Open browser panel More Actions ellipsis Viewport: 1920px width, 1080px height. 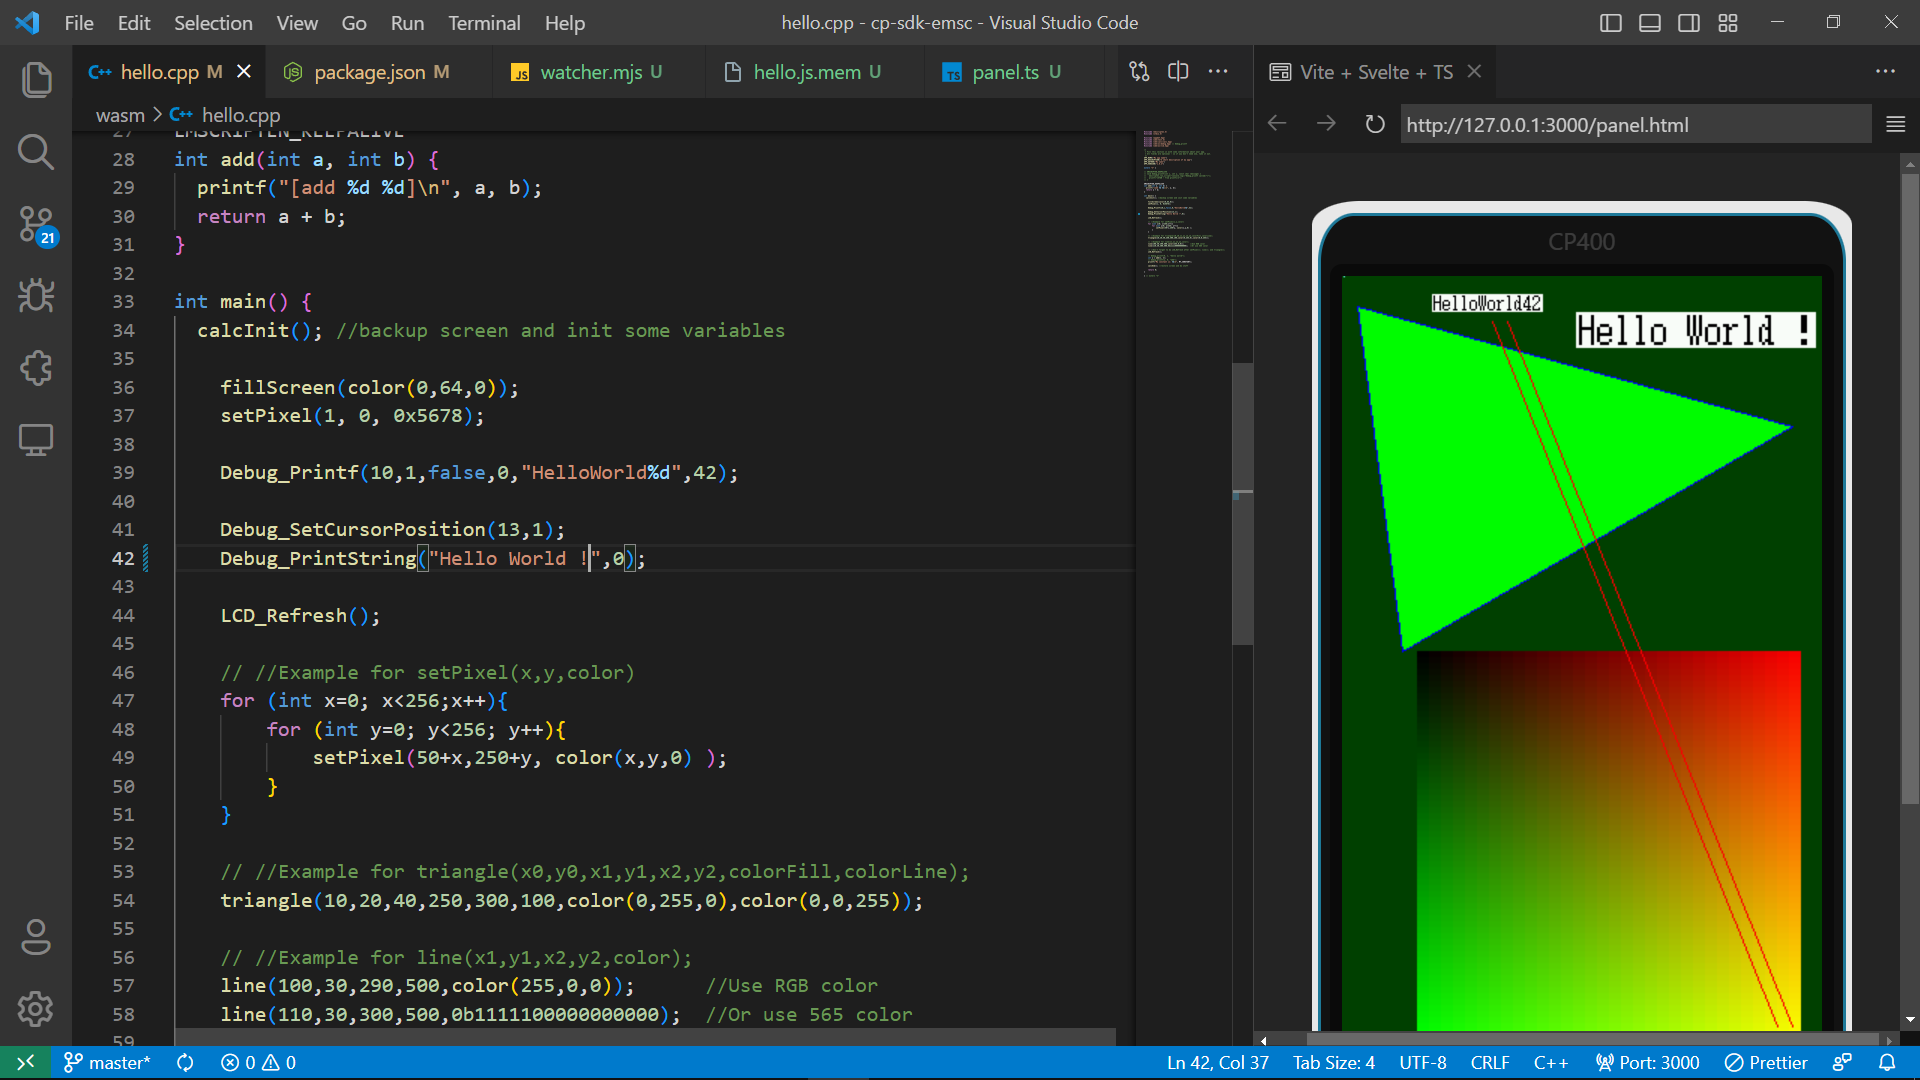click(1885, 71)
